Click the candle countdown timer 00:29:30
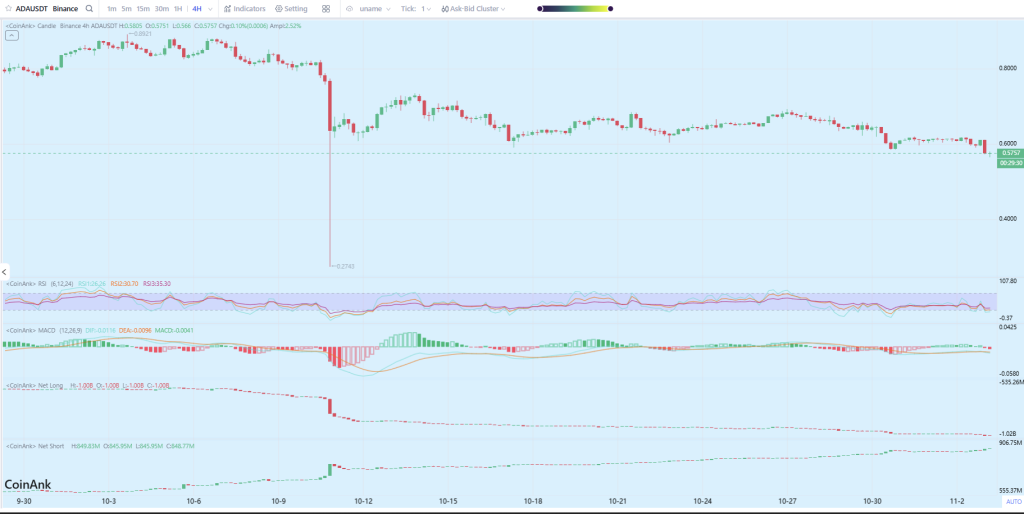This screenshot has height=514, width=1024. tap(1010, 163)
